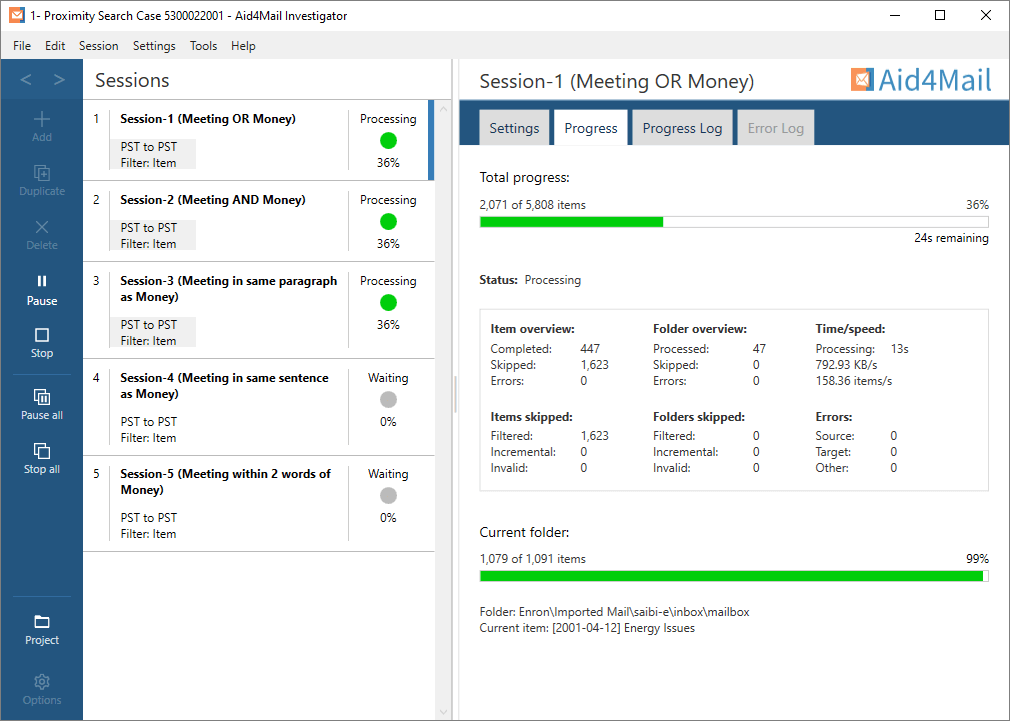Click '2,071 of 5,808 items' text

coord(533,205)
